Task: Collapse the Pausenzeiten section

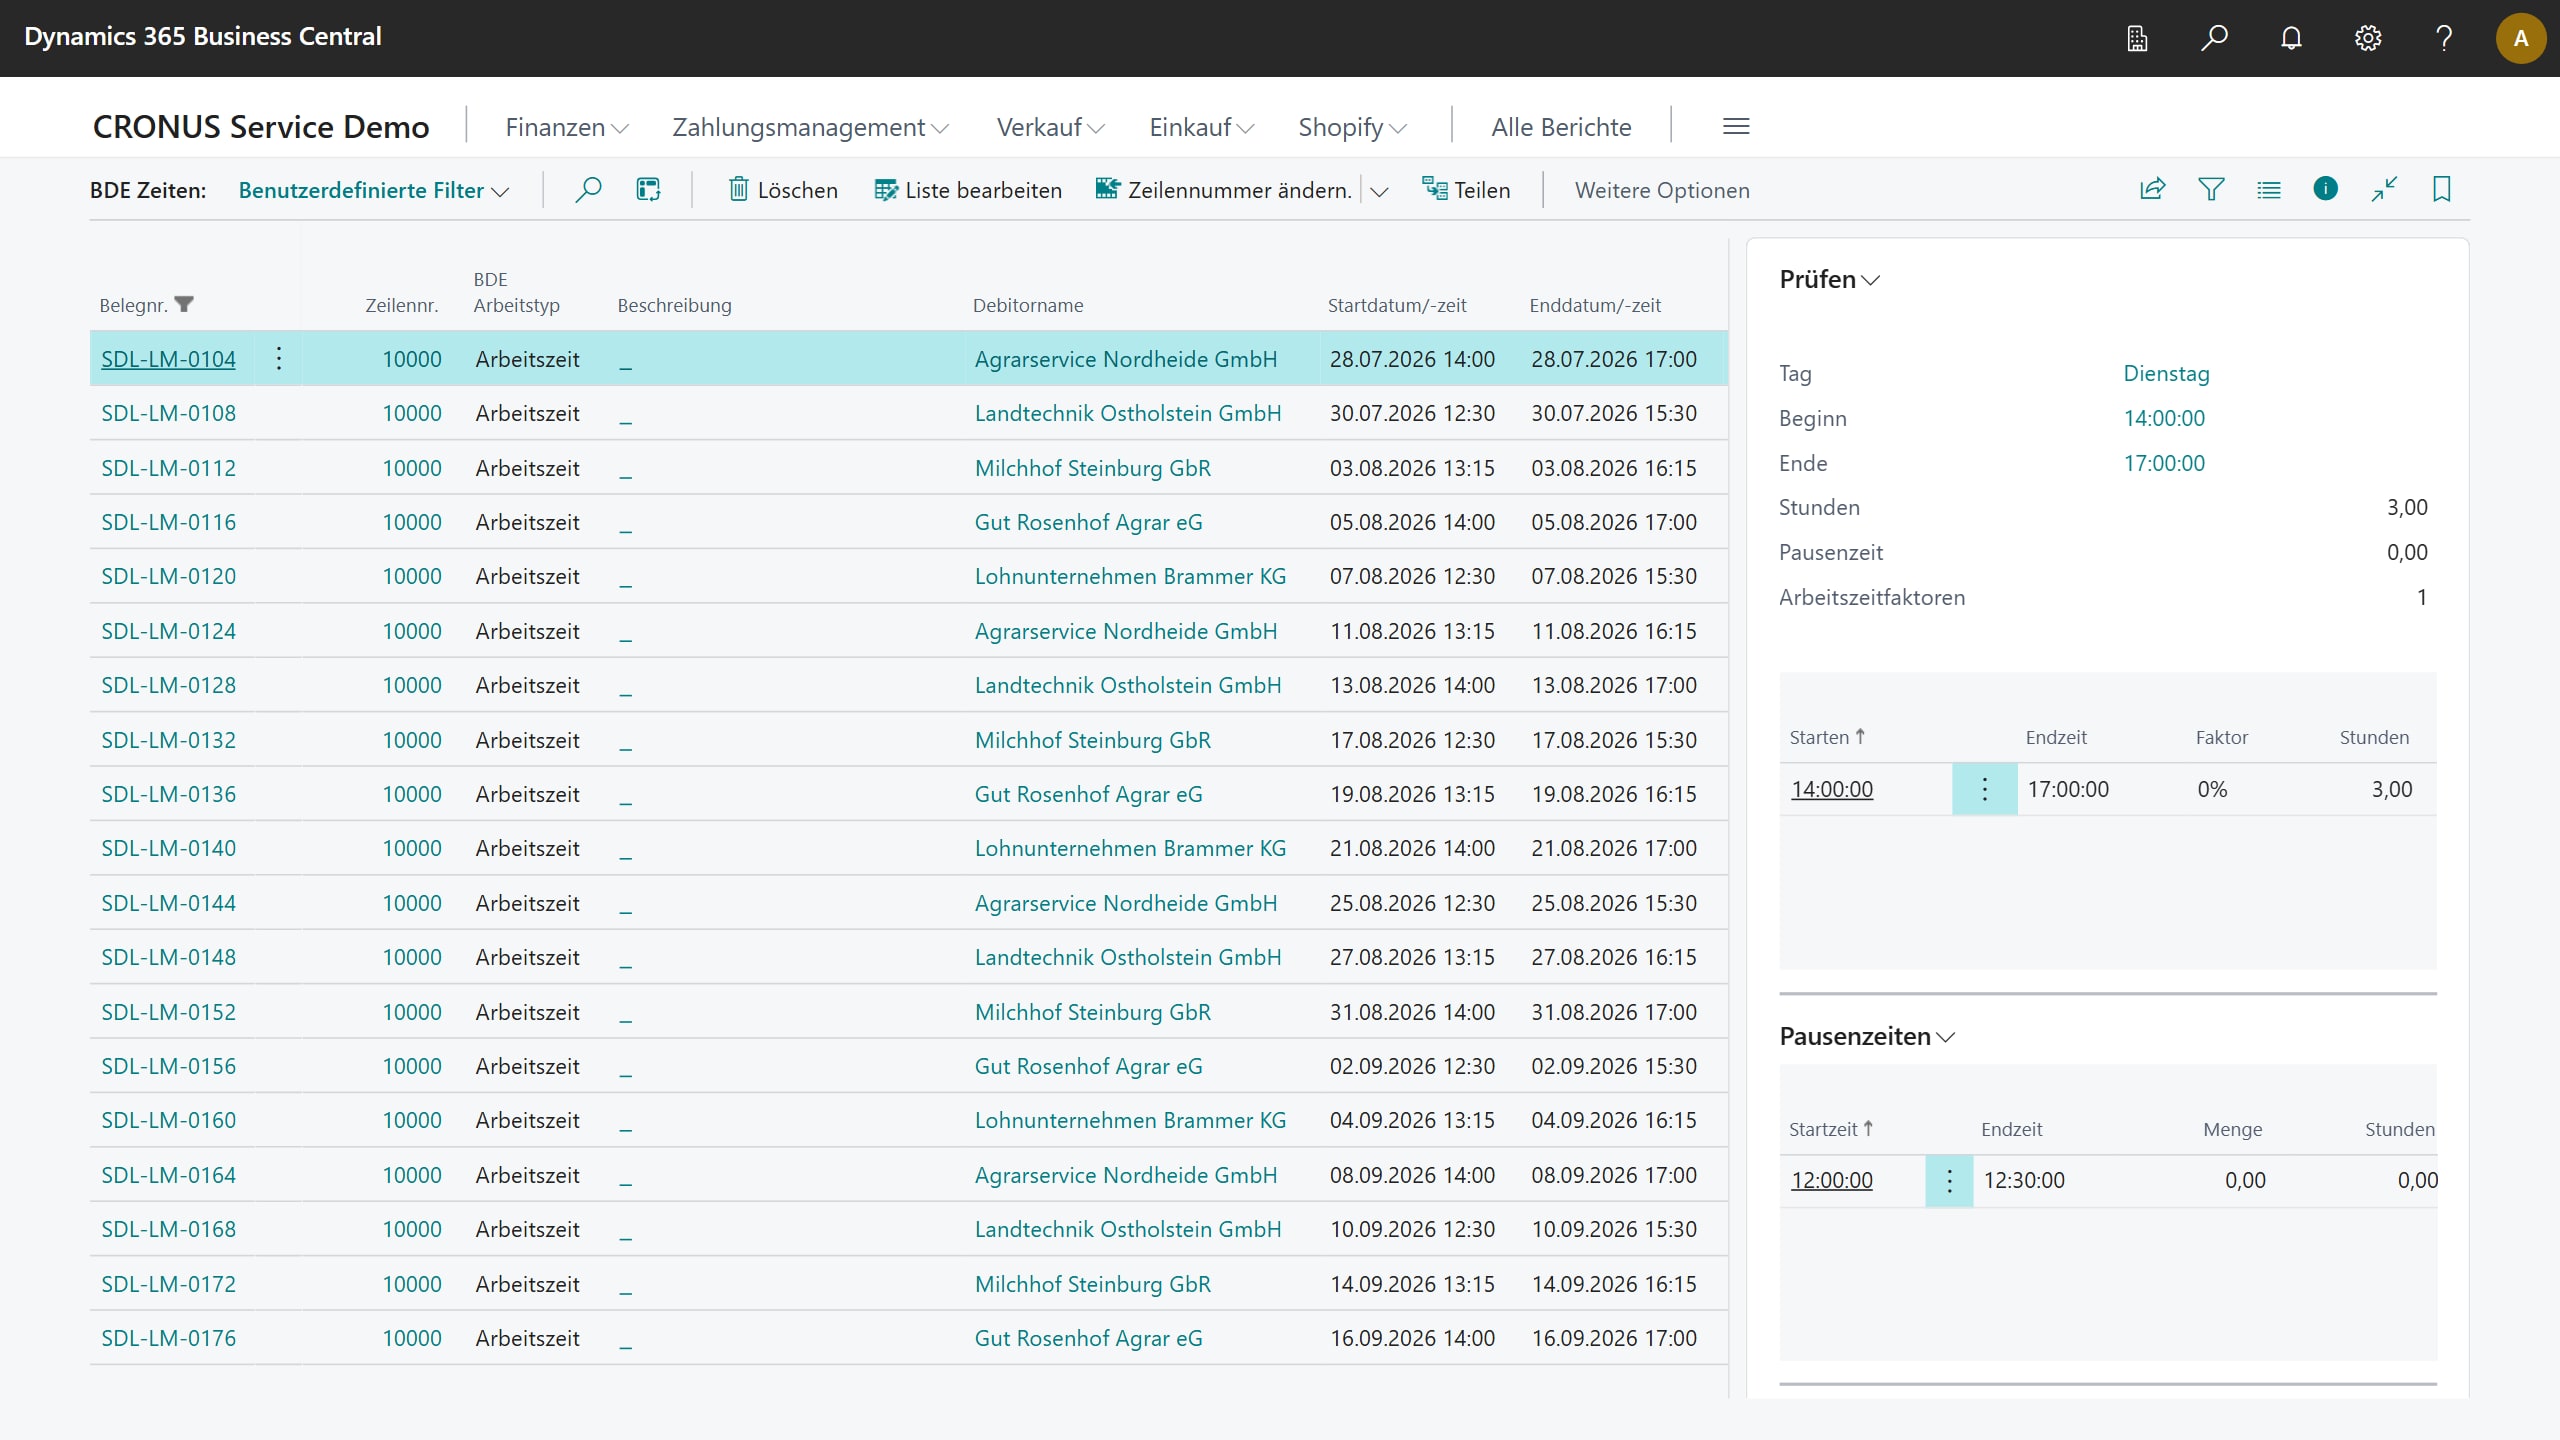Action: (x=1867, y=1036)
